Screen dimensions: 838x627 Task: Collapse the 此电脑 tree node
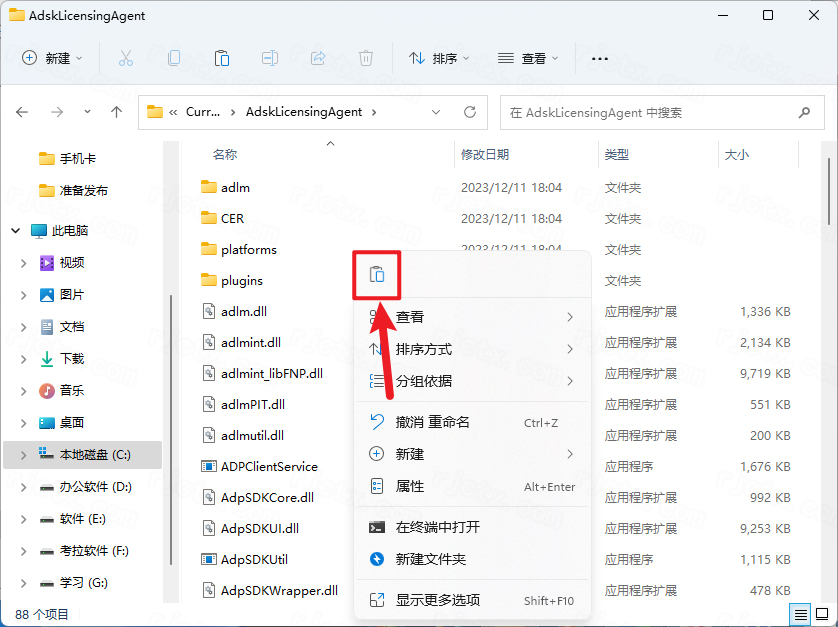16,230
